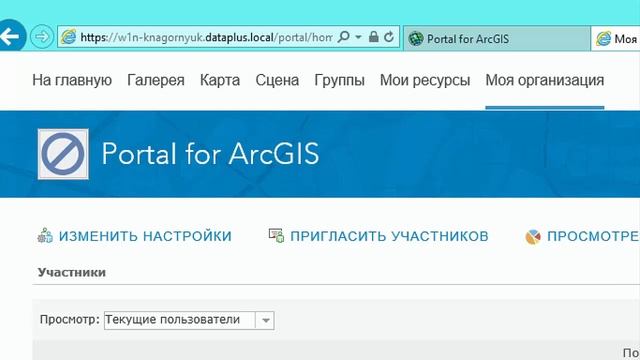Open Моя организация section
Screen dimensions: 640x360
pos(544,80)
